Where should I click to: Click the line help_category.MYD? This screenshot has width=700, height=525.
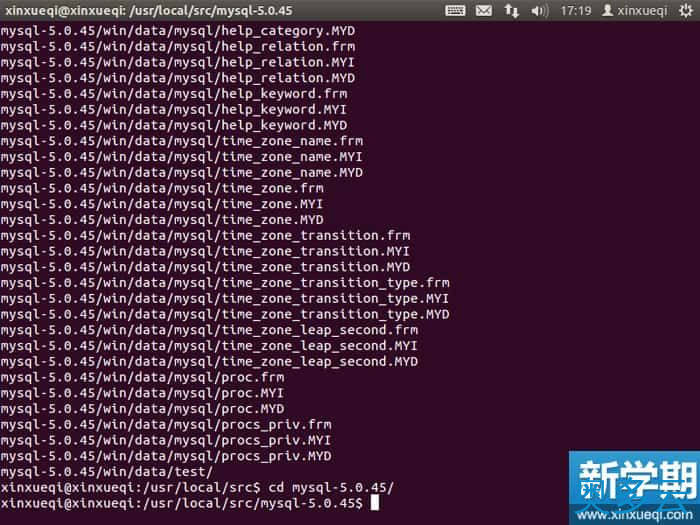178,31
